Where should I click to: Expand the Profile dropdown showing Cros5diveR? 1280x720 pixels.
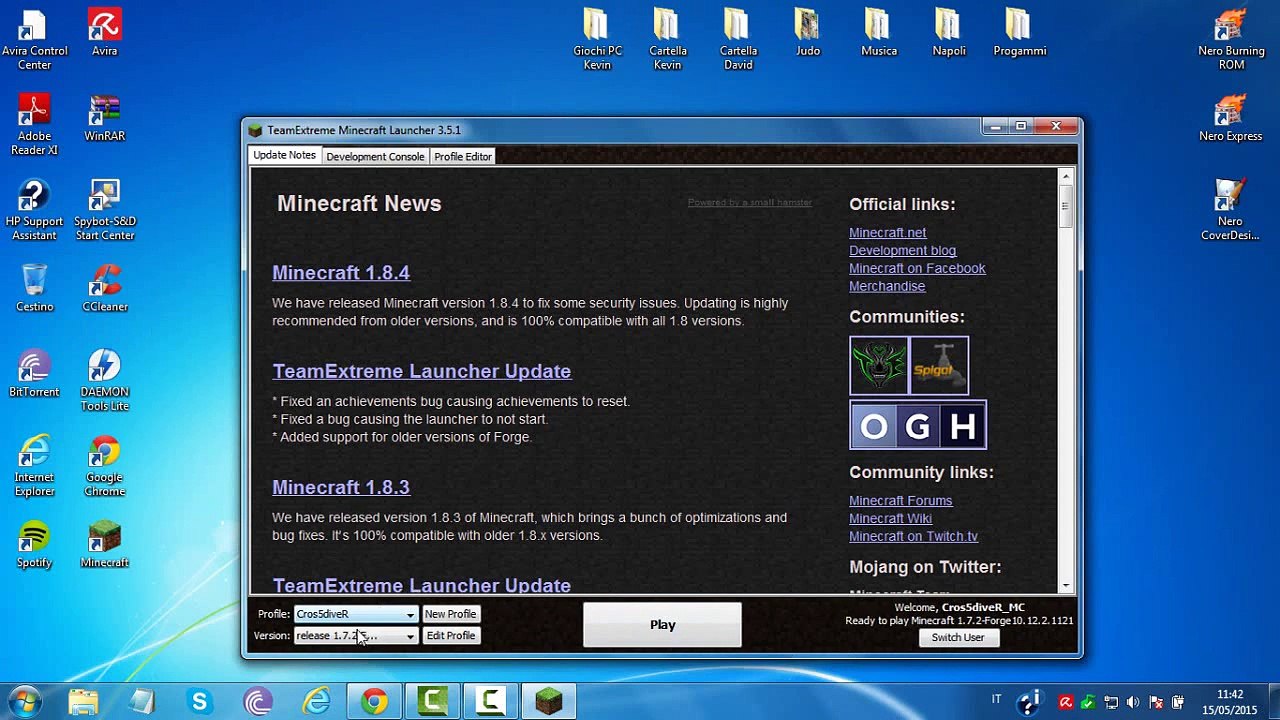tap(355, 614)
